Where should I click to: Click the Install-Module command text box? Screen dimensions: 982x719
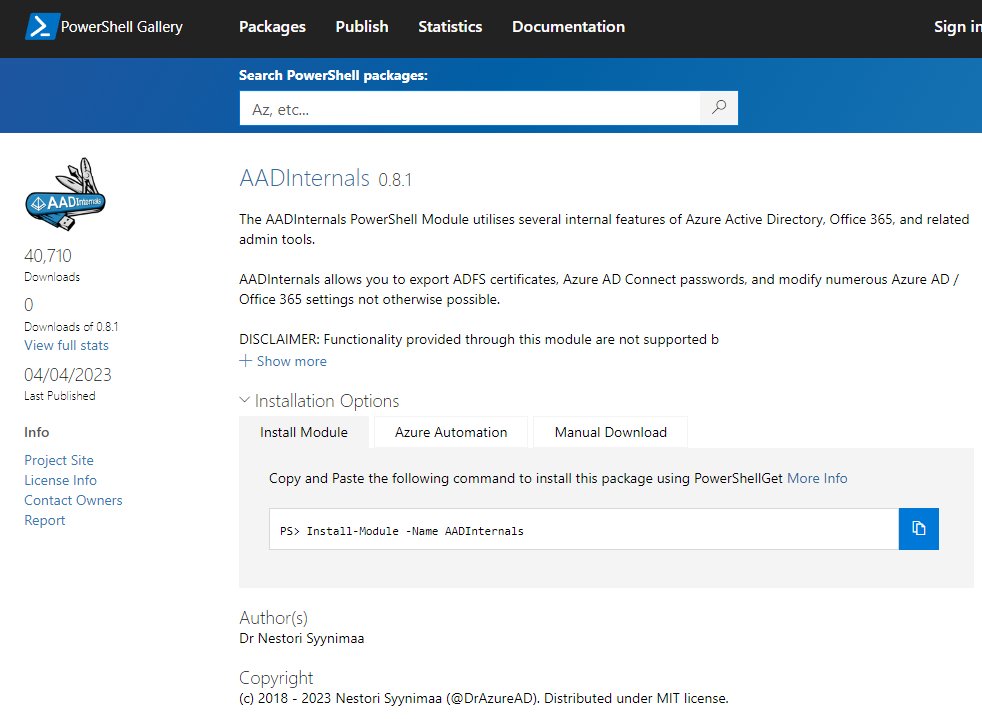[584, 529]
